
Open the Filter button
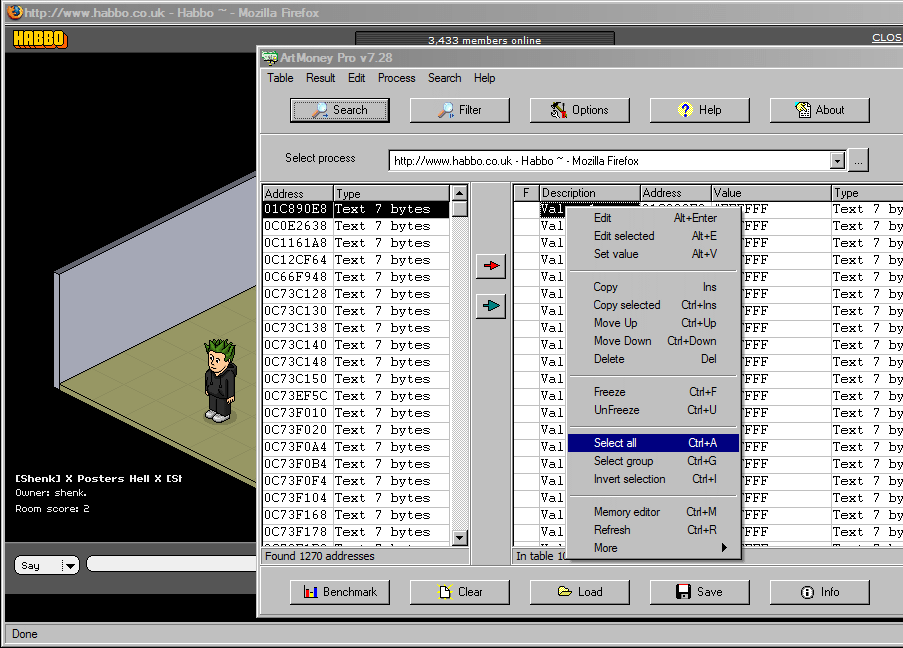460,110
